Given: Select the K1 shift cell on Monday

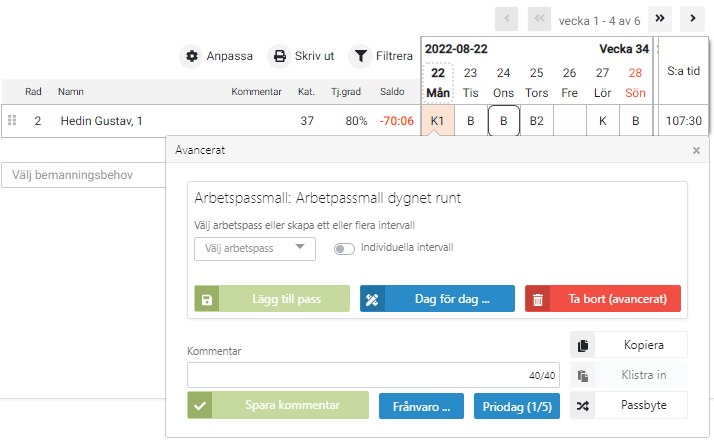Looking at the screenshot, I should click(x=438, y=121).
